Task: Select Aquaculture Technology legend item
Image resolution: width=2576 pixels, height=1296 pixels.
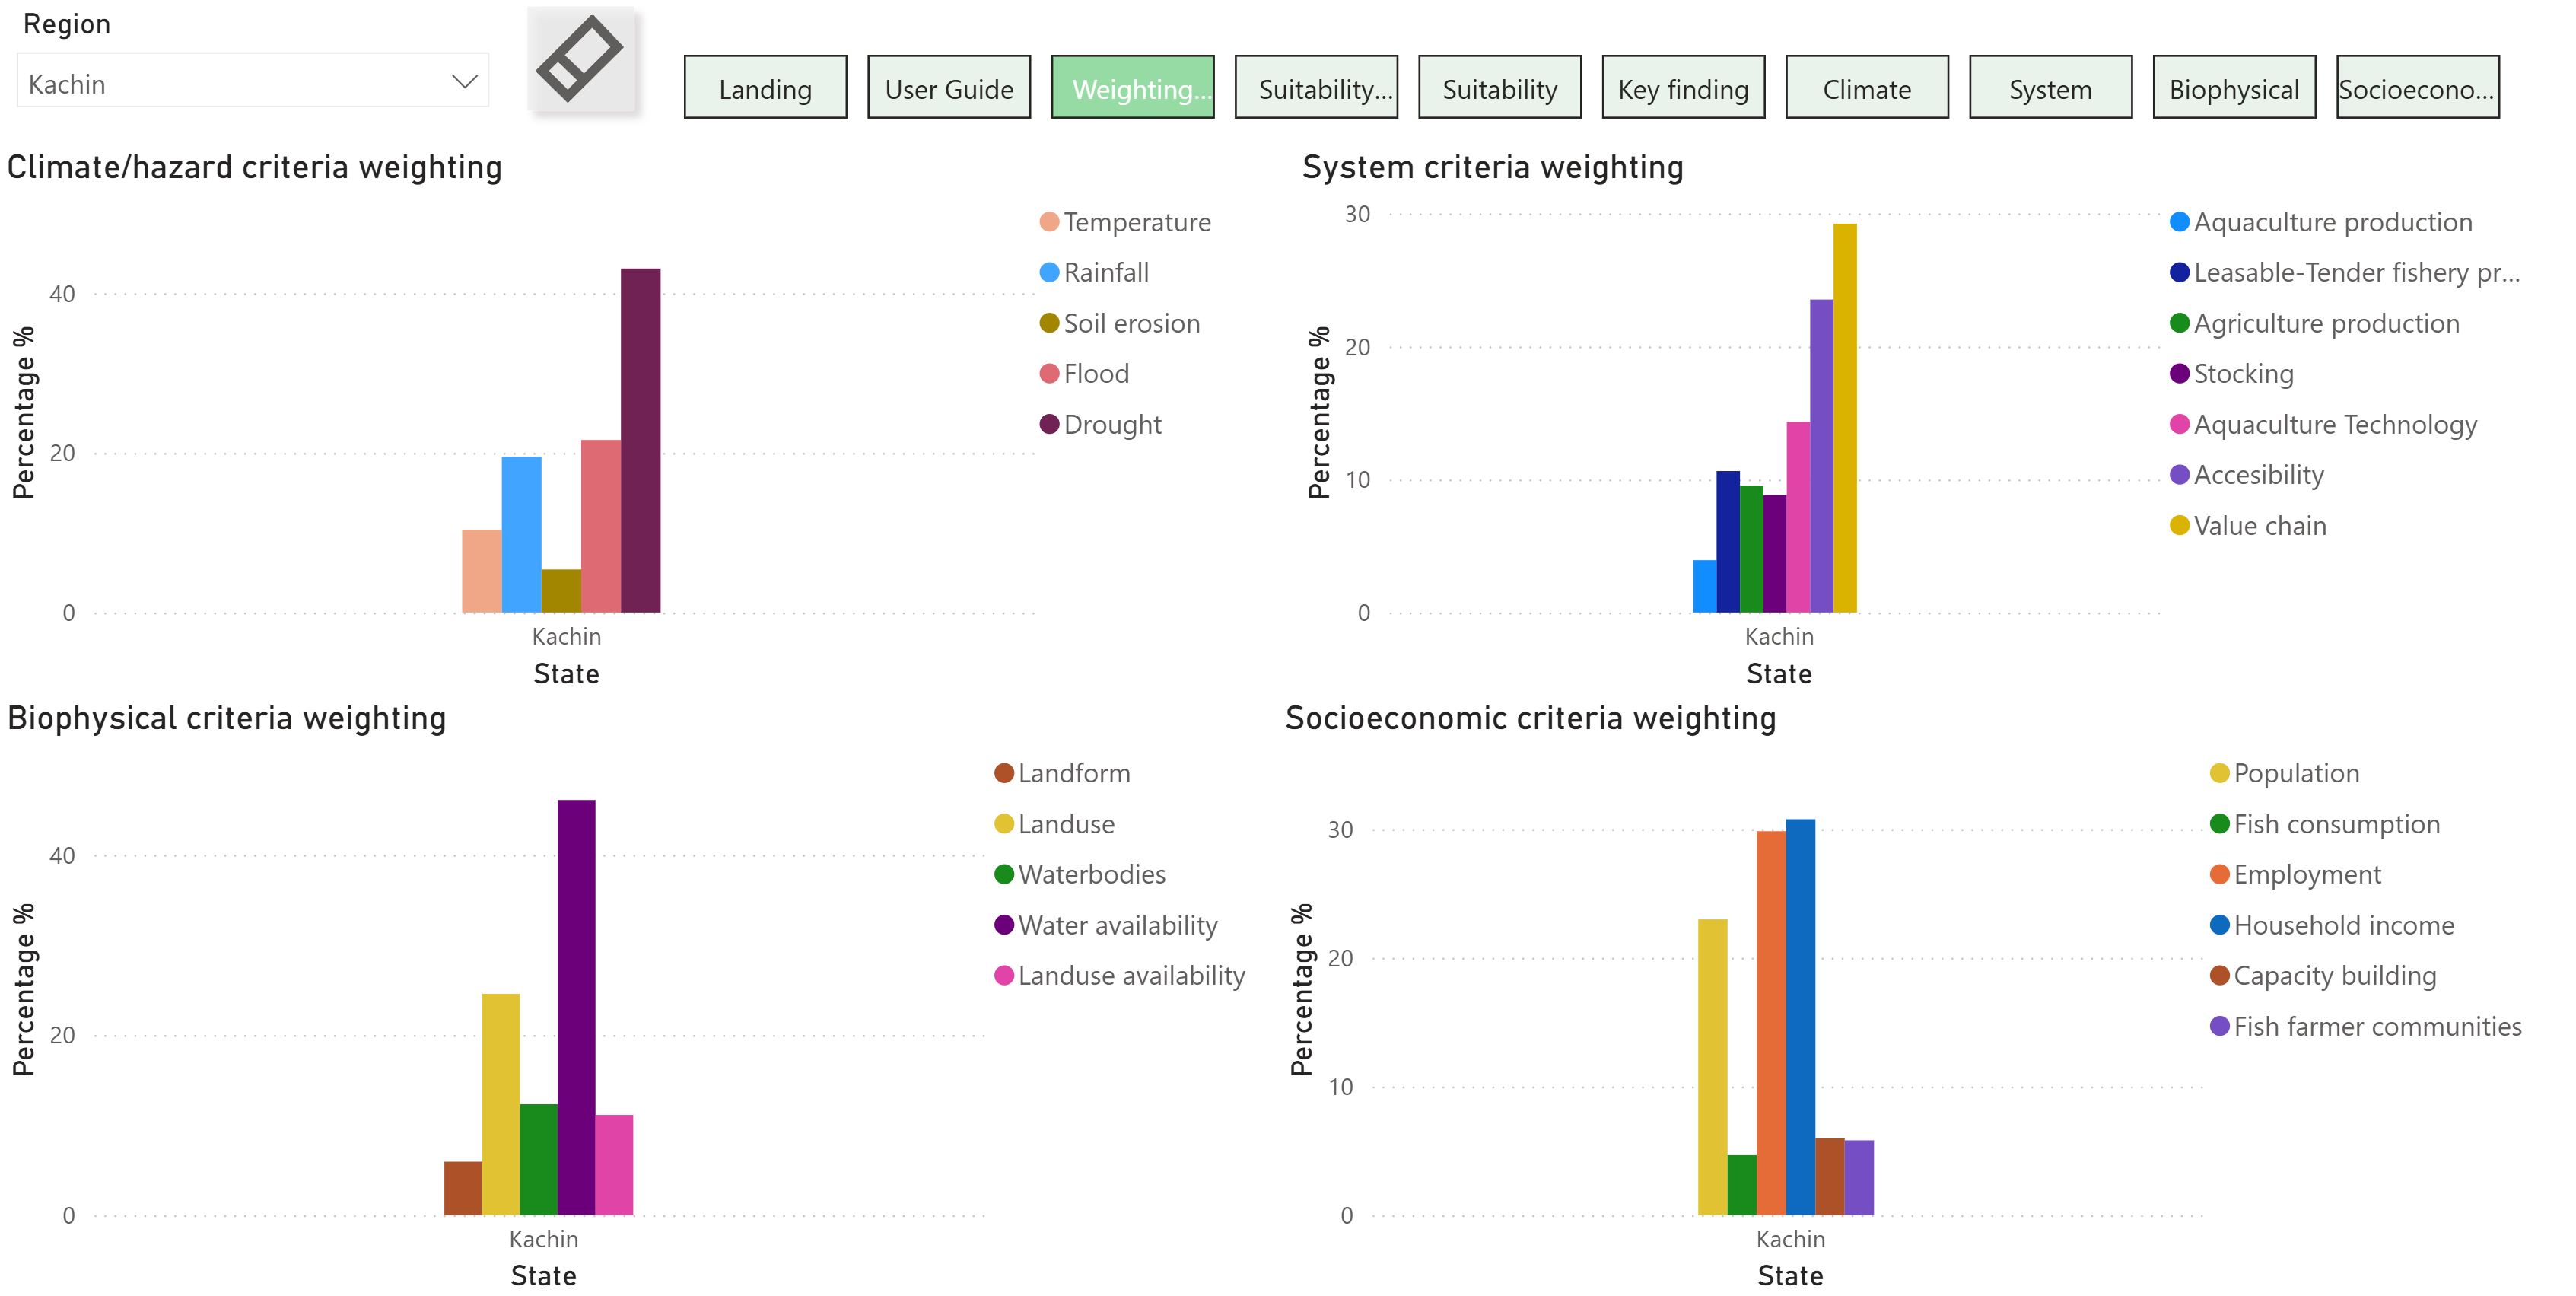Action: 2324,424
